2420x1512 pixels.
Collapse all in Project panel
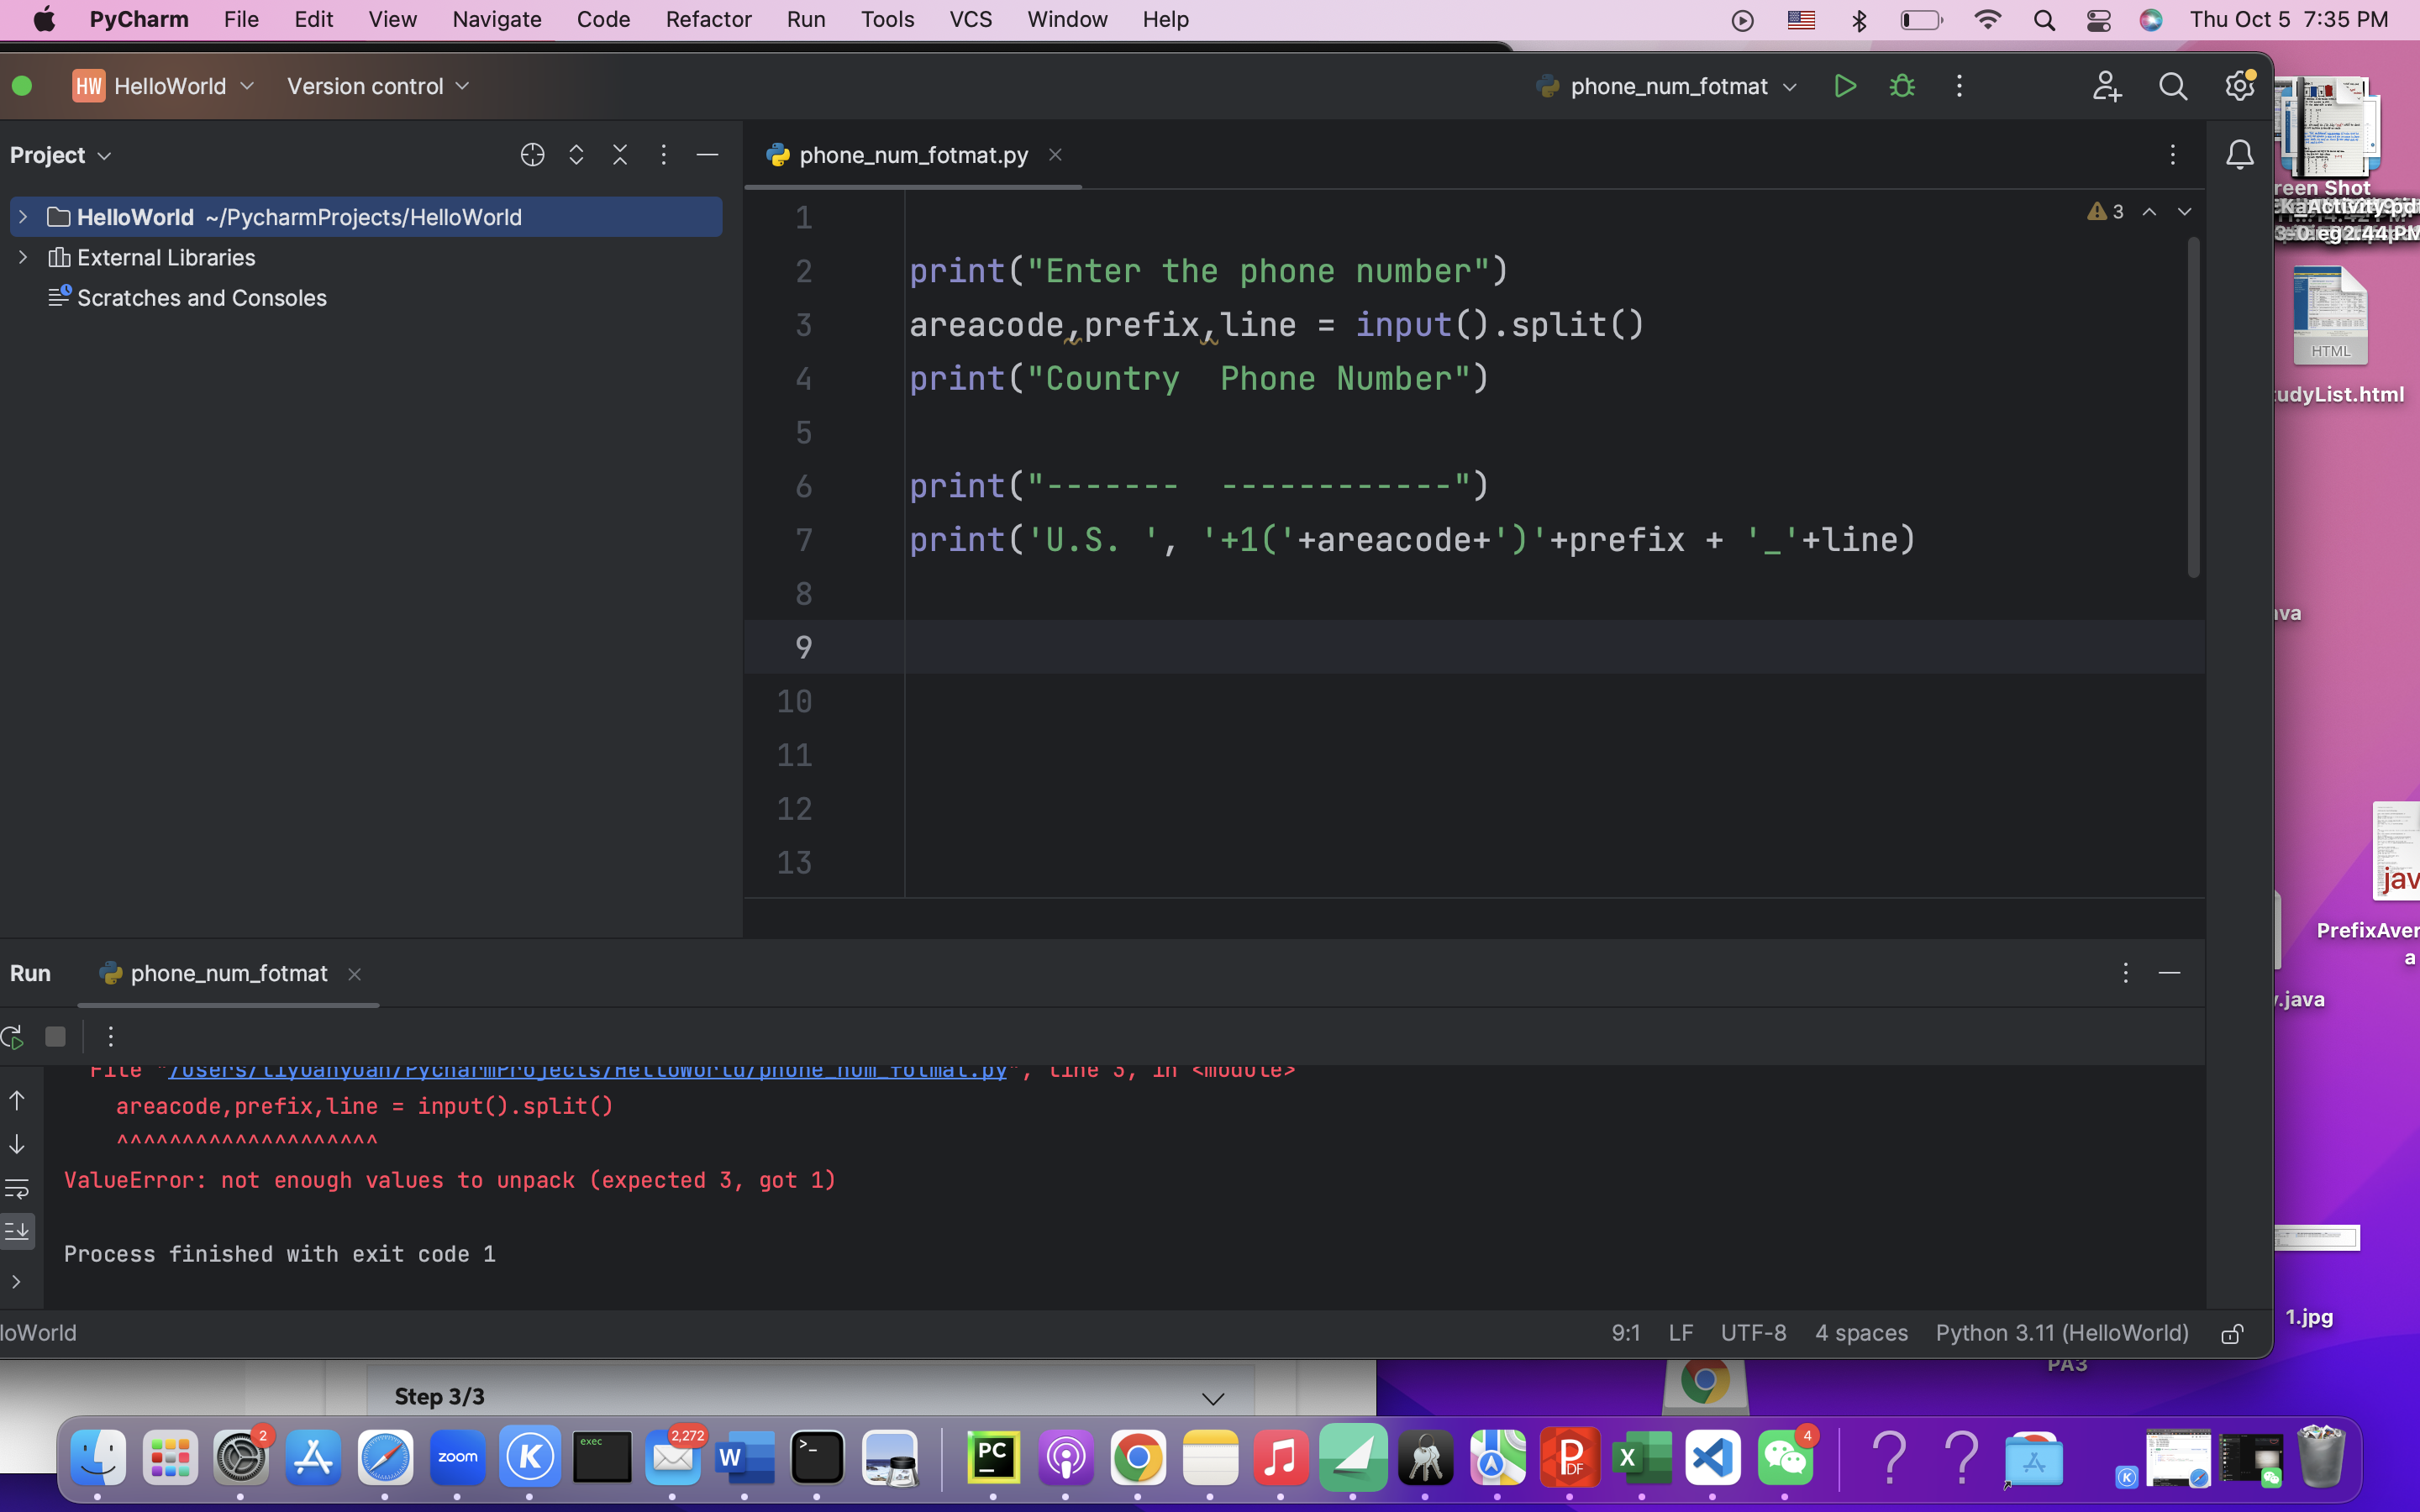(x=620, y=155)
